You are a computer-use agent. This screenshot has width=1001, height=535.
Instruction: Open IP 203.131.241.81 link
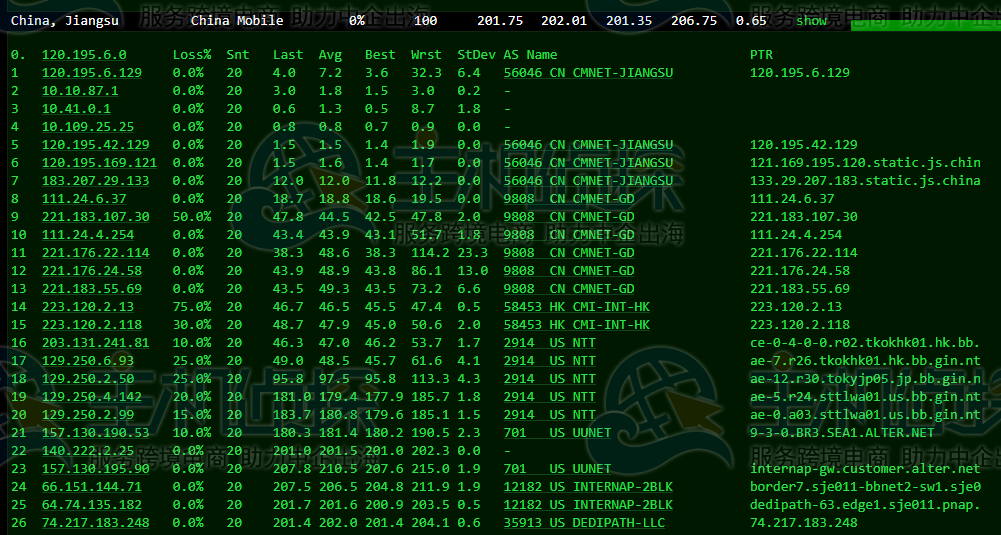coord(96,343)
